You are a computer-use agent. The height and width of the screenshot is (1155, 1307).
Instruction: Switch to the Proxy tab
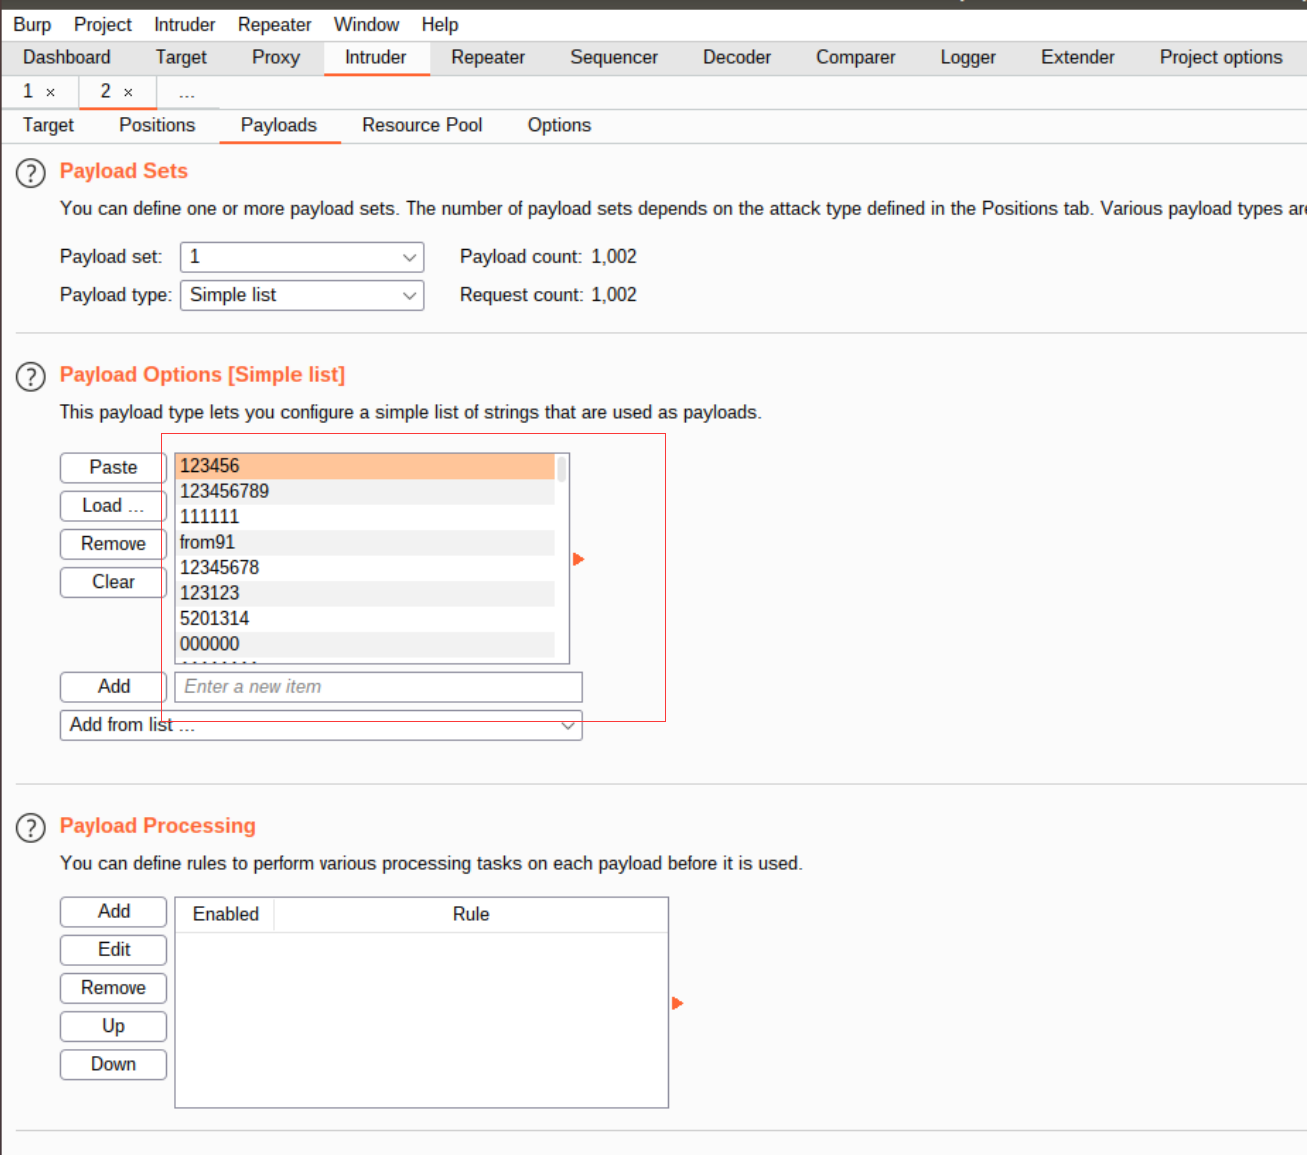(x=276, y=58)
